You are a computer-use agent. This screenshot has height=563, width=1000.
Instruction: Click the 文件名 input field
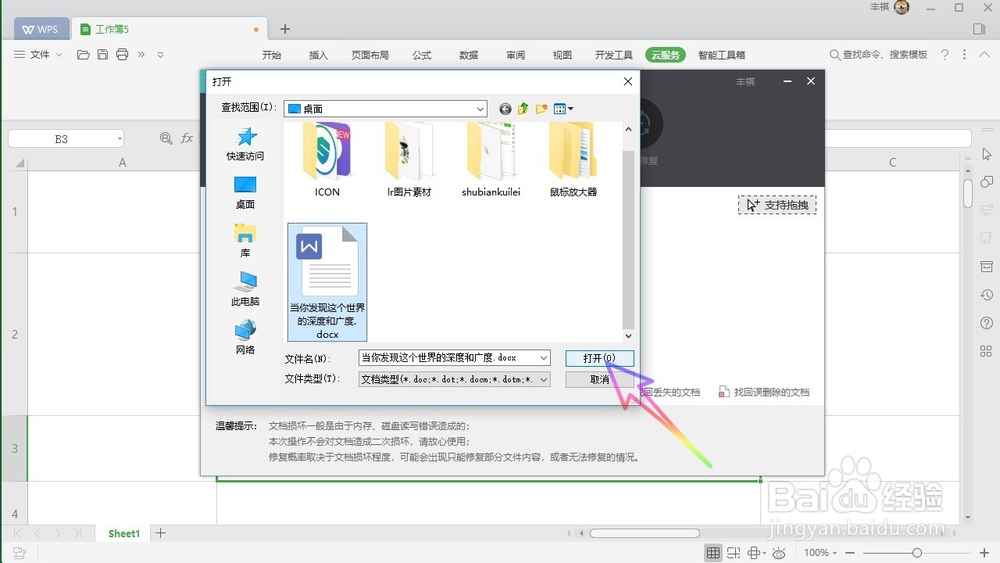[x=455, y=358]
